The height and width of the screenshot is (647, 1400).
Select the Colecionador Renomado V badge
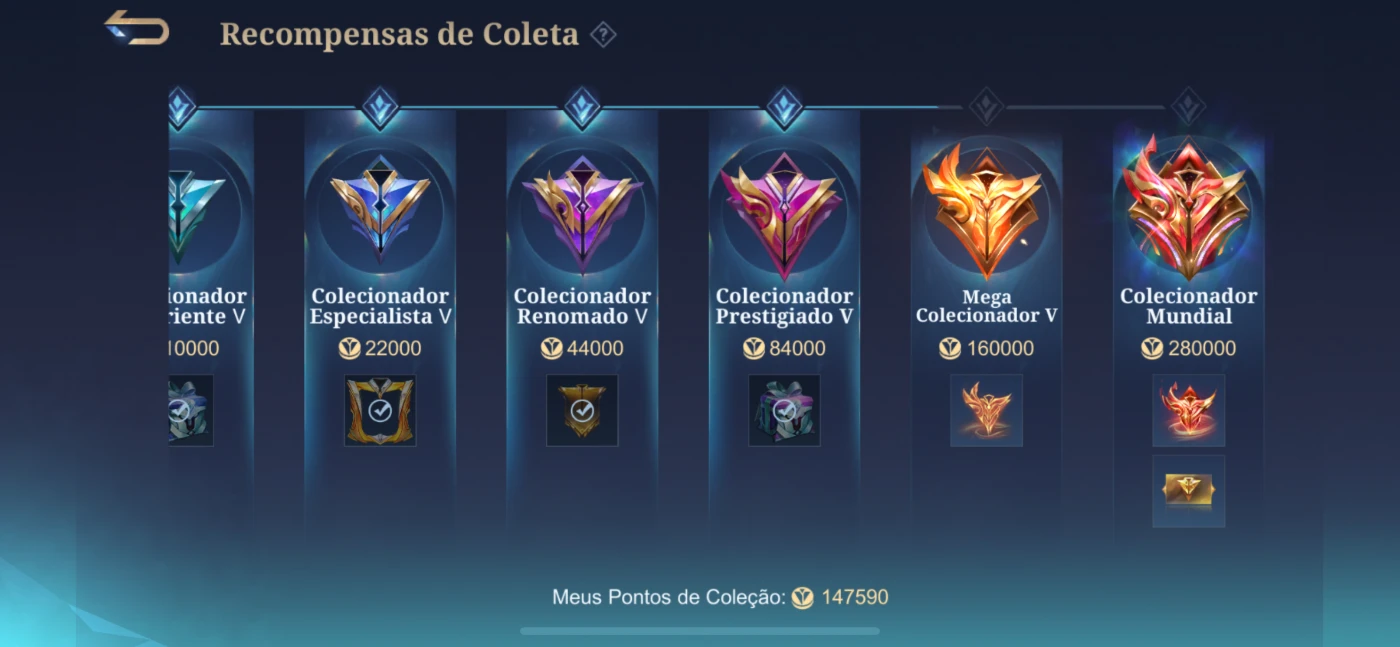click(x=582, y=212)
